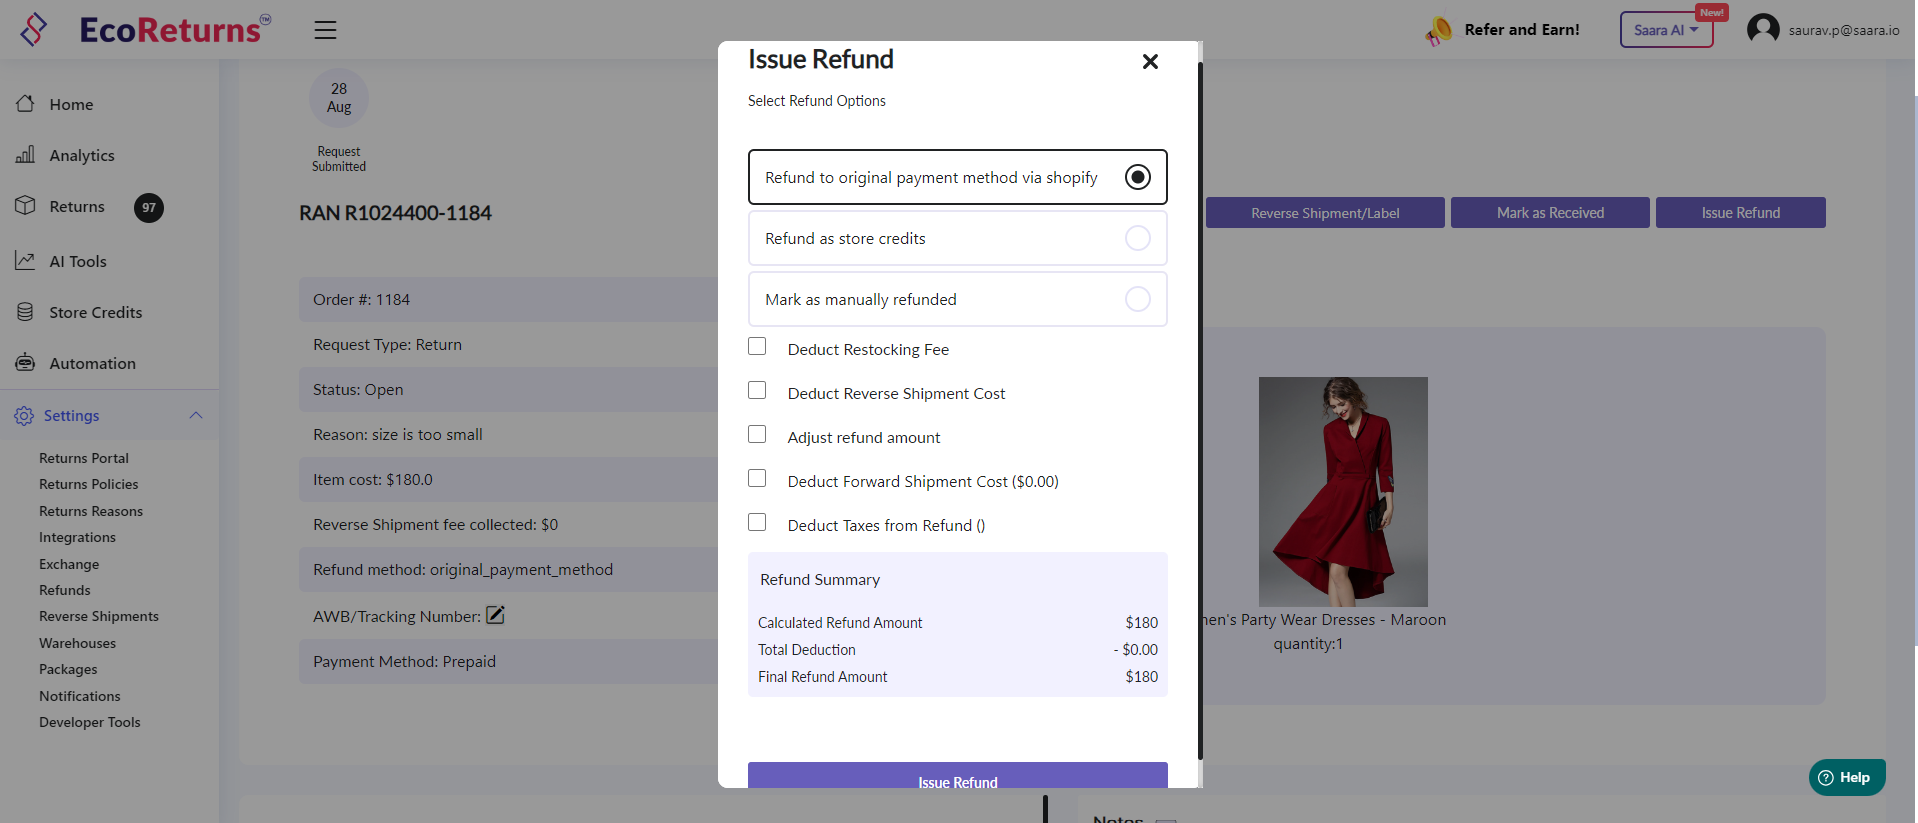Click Issue Refund button in dialog
Viewport: 1918px width, 823px height.
pos(957,776)
